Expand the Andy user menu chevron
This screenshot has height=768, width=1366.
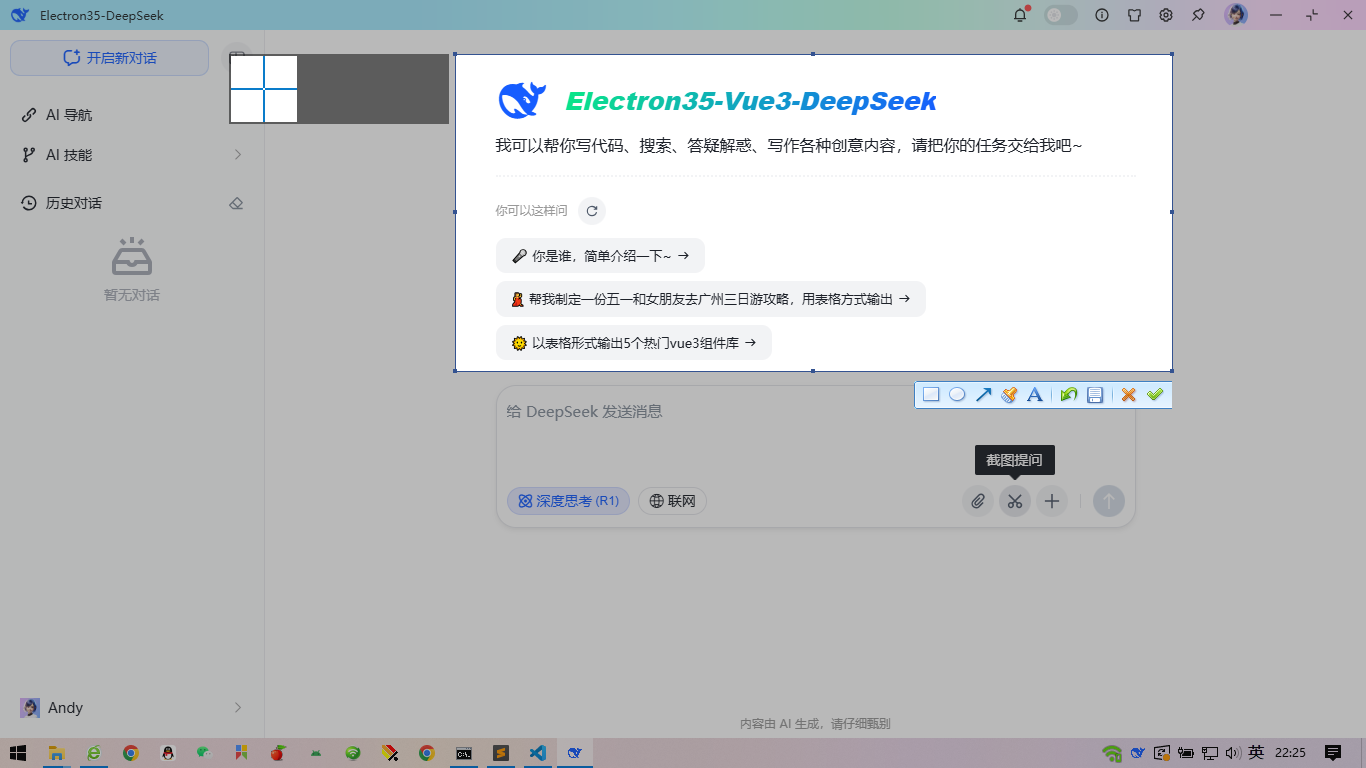click(x=238, y=708)
